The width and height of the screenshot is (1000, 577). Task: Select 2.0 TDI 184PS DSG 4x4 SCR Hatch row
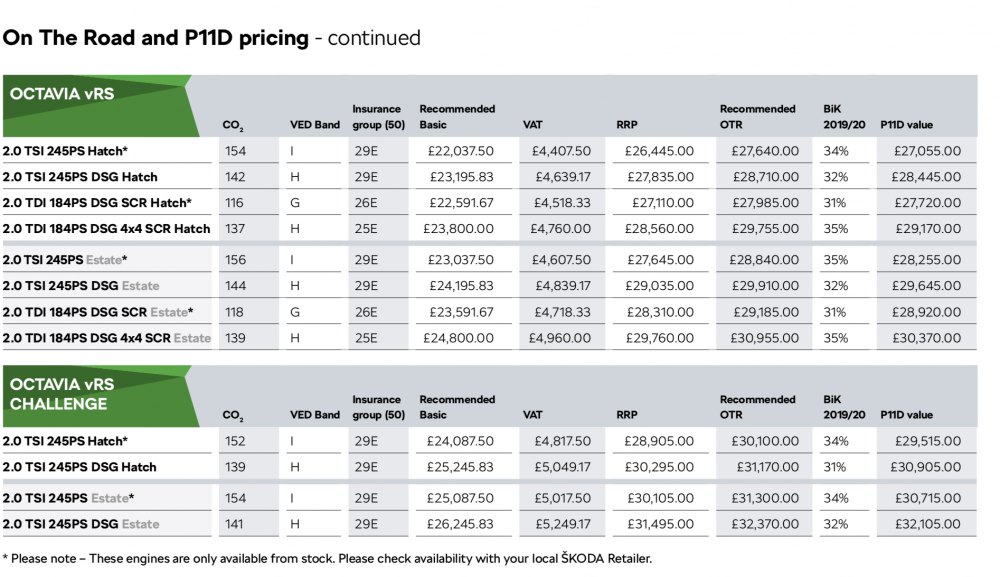[x=489, y=229]
